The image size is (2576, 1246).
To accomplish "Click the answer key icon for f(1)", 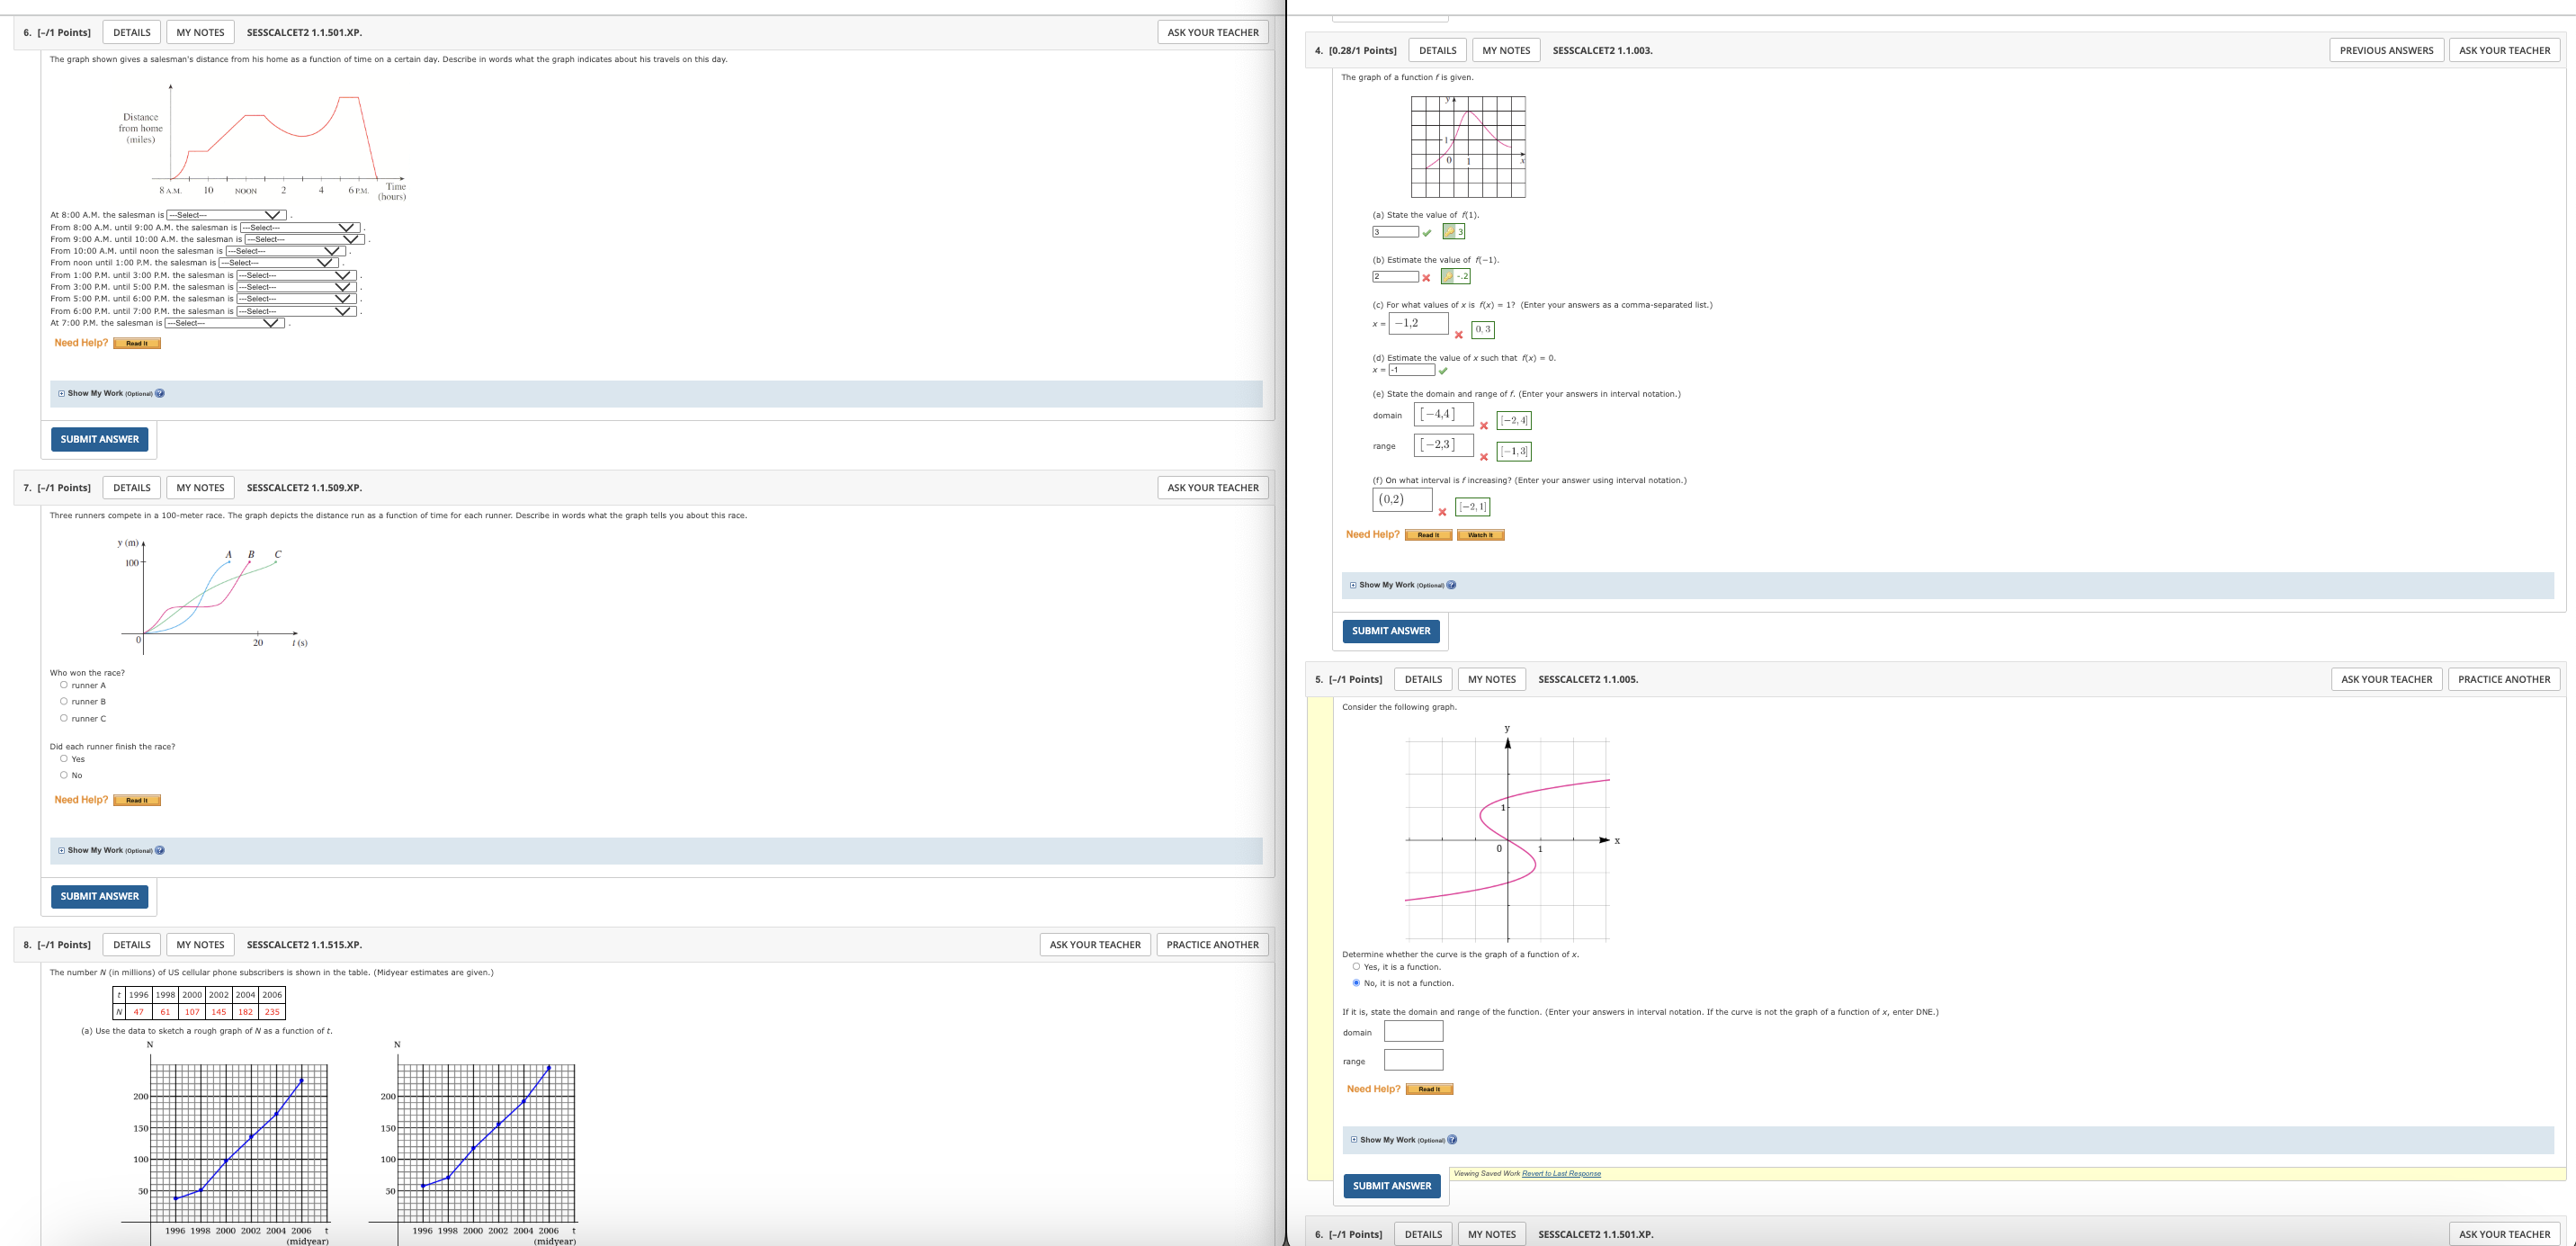I will click(x=1449, y=232).
